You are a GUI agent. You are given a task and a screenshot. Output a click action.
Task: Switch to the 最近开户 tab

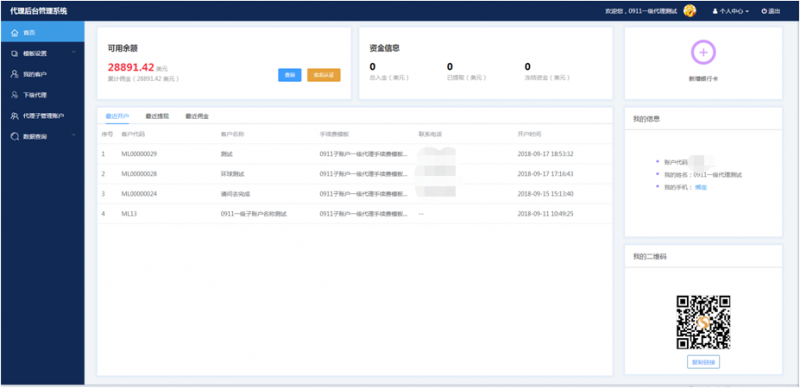tap(117, 116)
